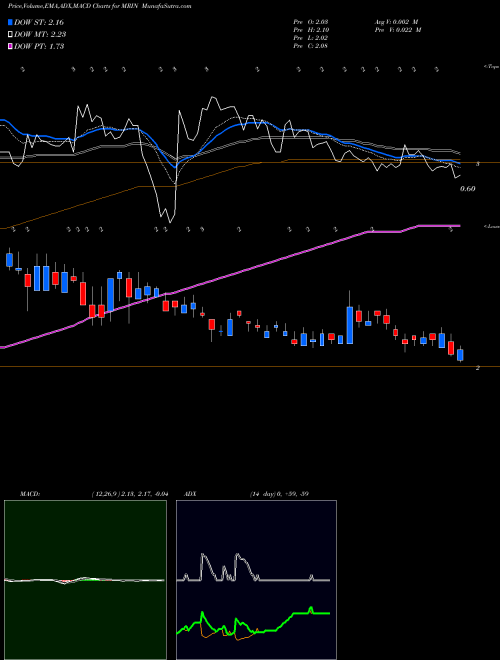Click the first blue candlestick on the left
Image resolution: width=500 pixels, height=660 pixels.
pos(9,260)
